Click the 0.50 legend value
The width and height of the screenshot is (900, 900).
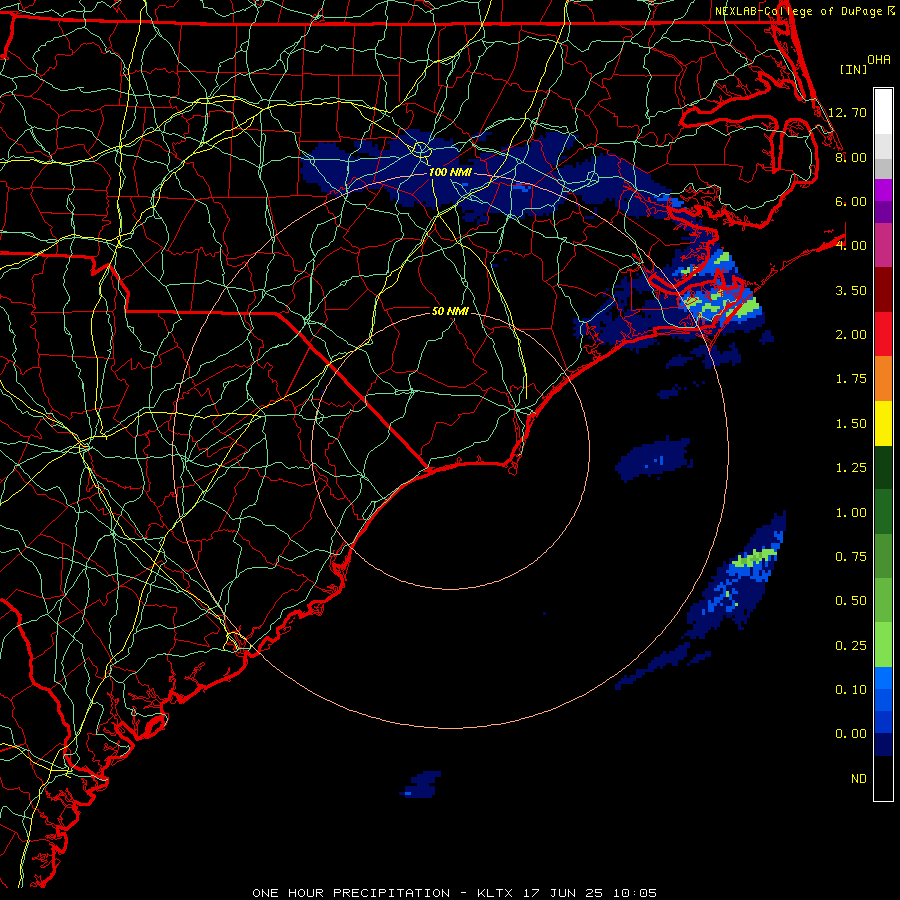click(x=851, y=601)
